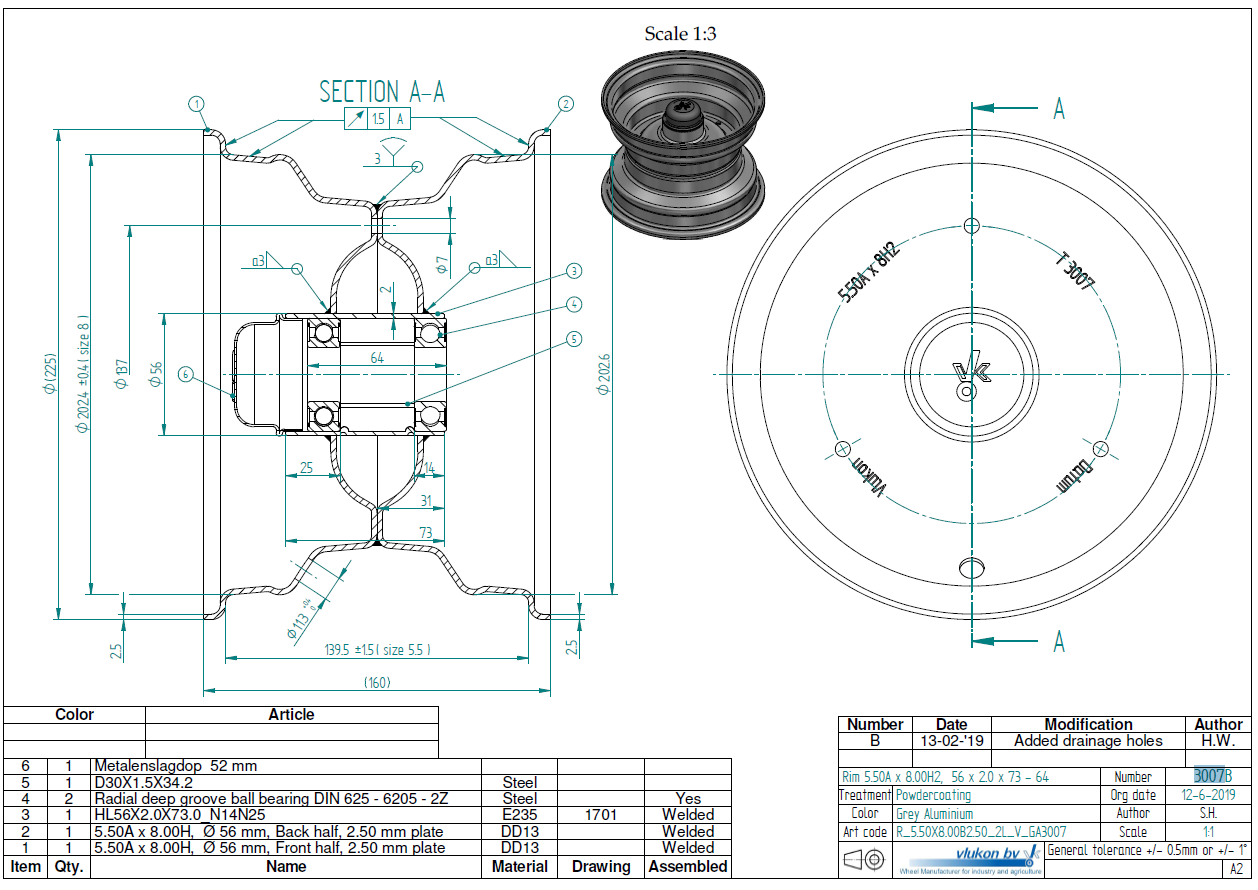
Task: Click the (160) overall width dimension
Action: (x=376, y=683)
